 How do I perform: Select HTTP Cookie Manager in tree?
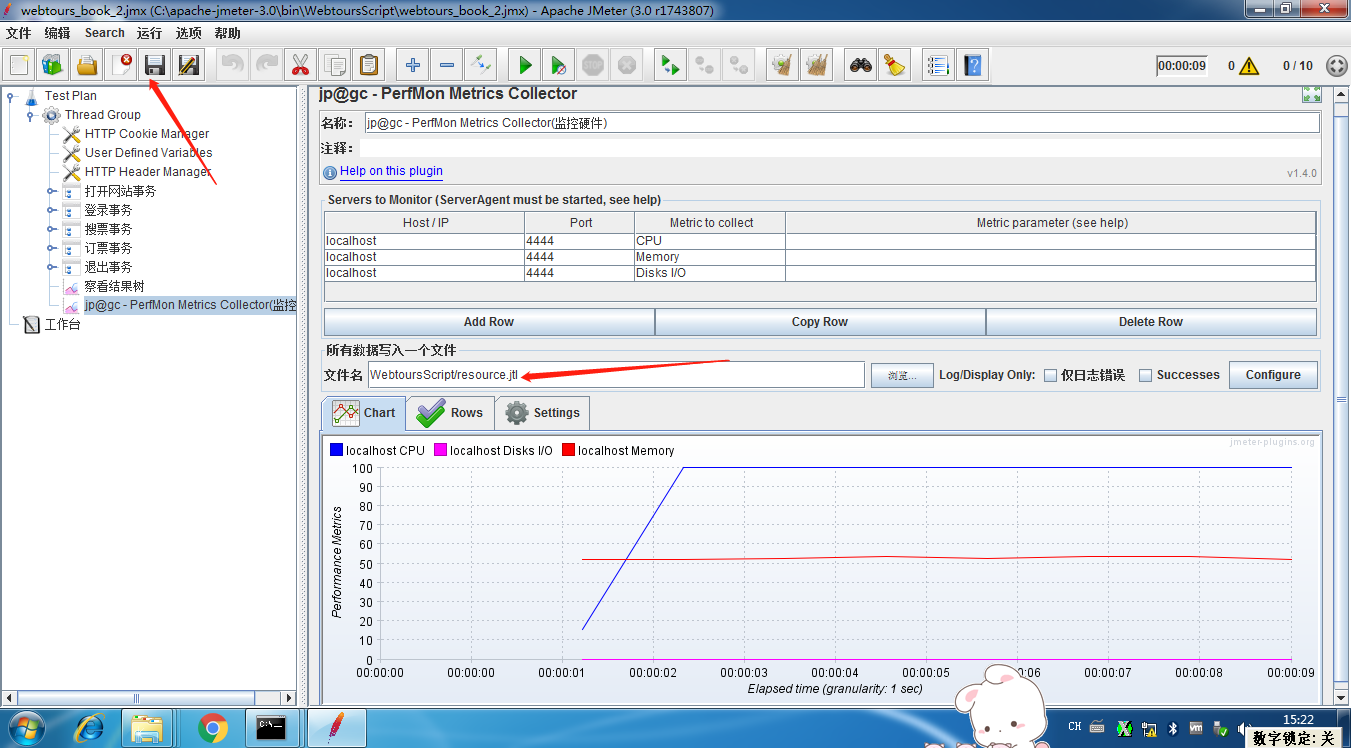point(147,134)
